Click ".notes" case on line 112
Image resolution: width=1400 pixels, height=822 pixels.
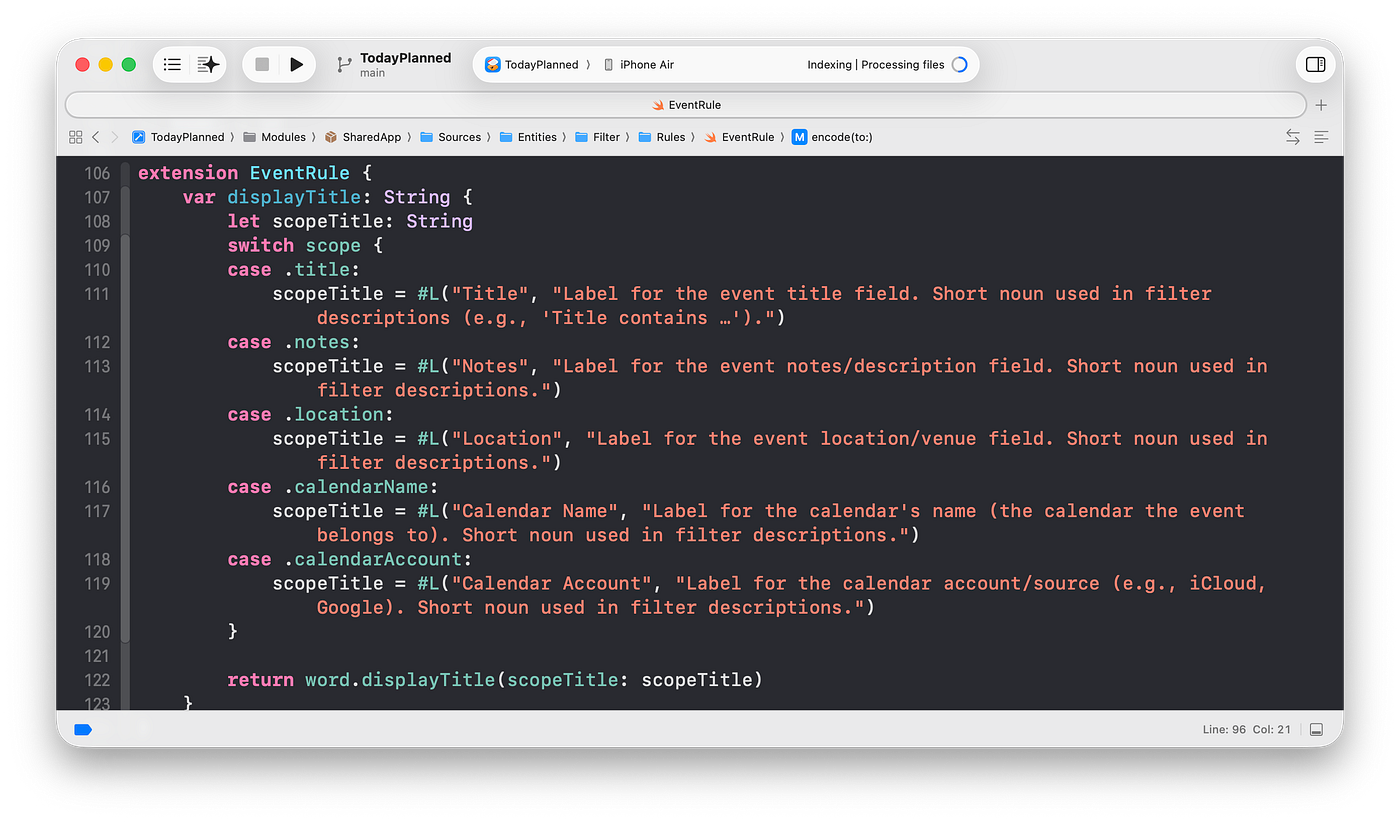pyautogui.click(x=316, y=342)
